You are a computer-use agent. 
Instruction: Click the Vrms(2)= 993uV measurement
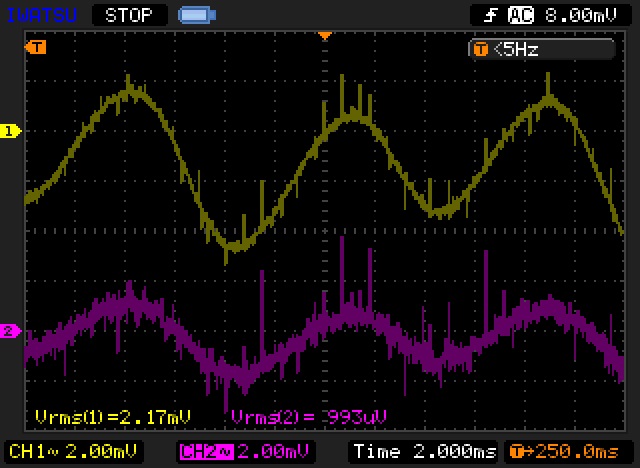(x=309, y=417)
